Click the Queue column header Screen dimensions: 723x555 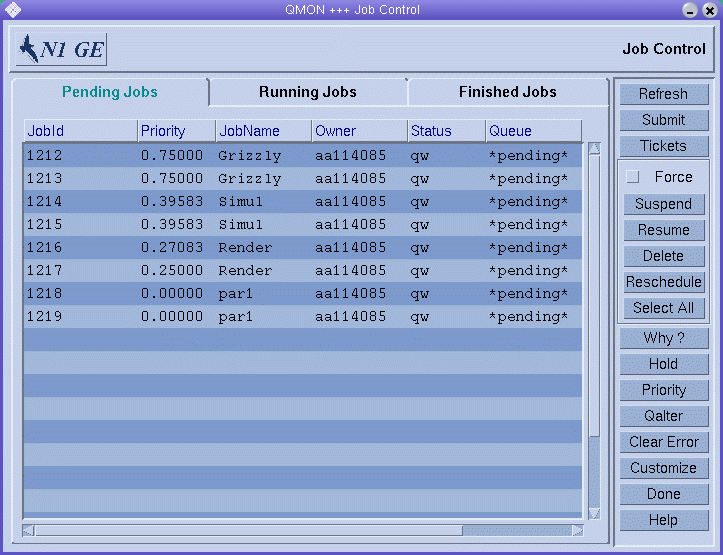tap(534, 131)
